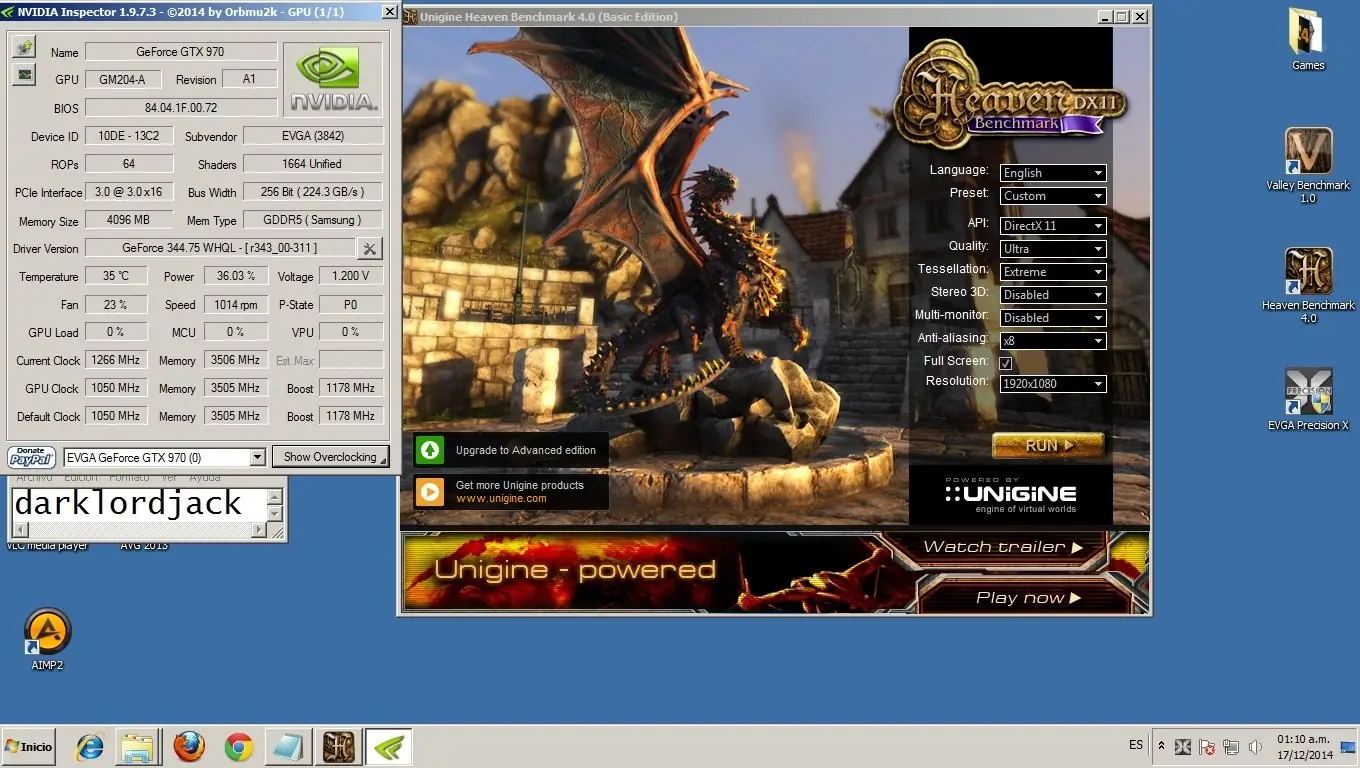This screenshot has height=768, width=1360.
Task: Click the Name field showing GeForce GTX 970
Action: point(181,52)
